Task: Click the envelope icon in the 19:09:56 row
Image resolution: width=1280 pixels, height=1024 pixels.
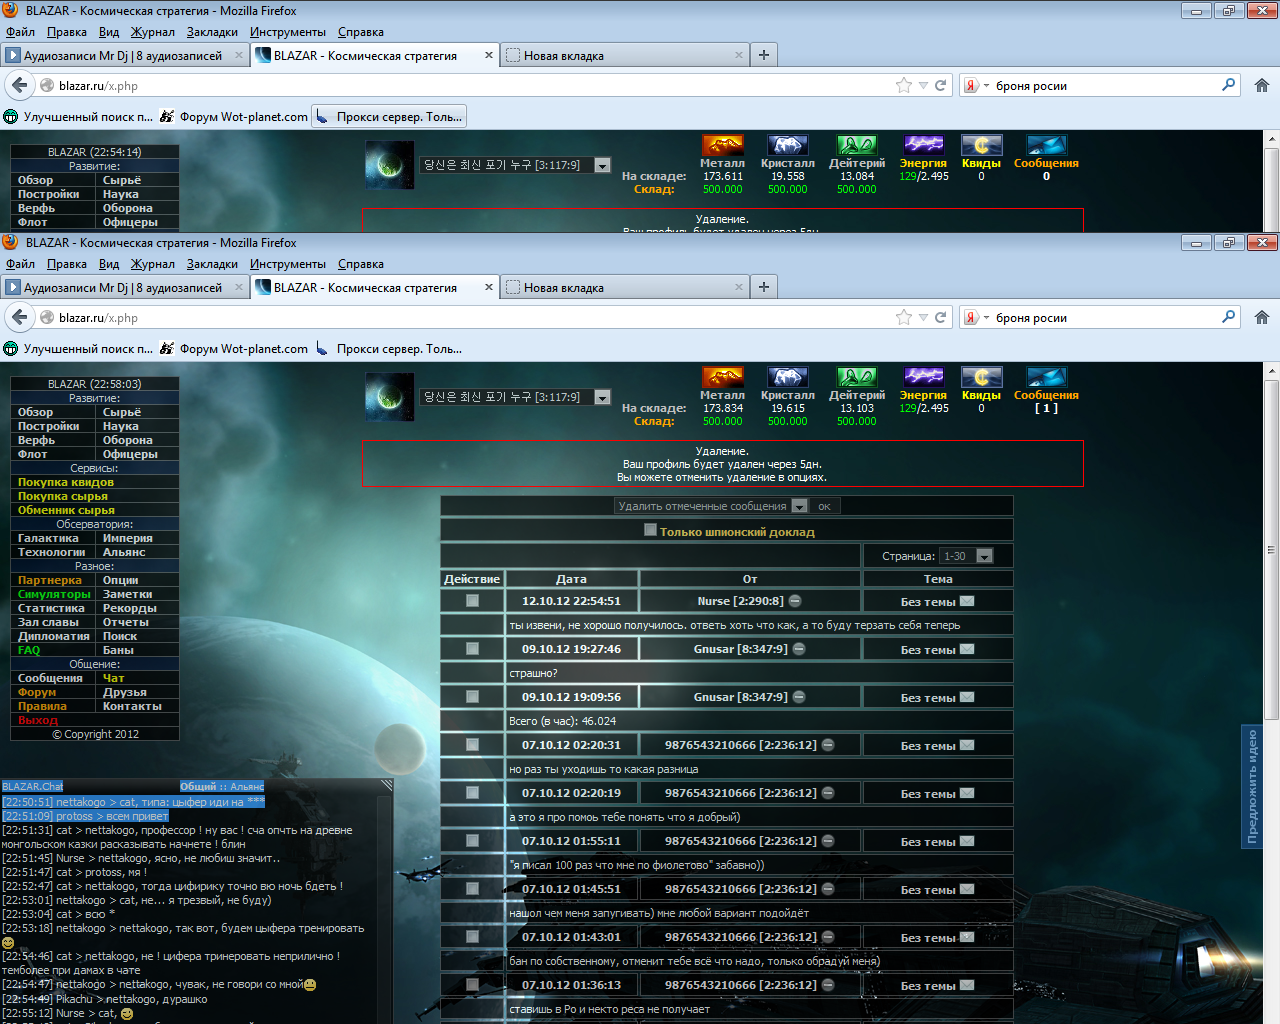Action: coord(967,697)
